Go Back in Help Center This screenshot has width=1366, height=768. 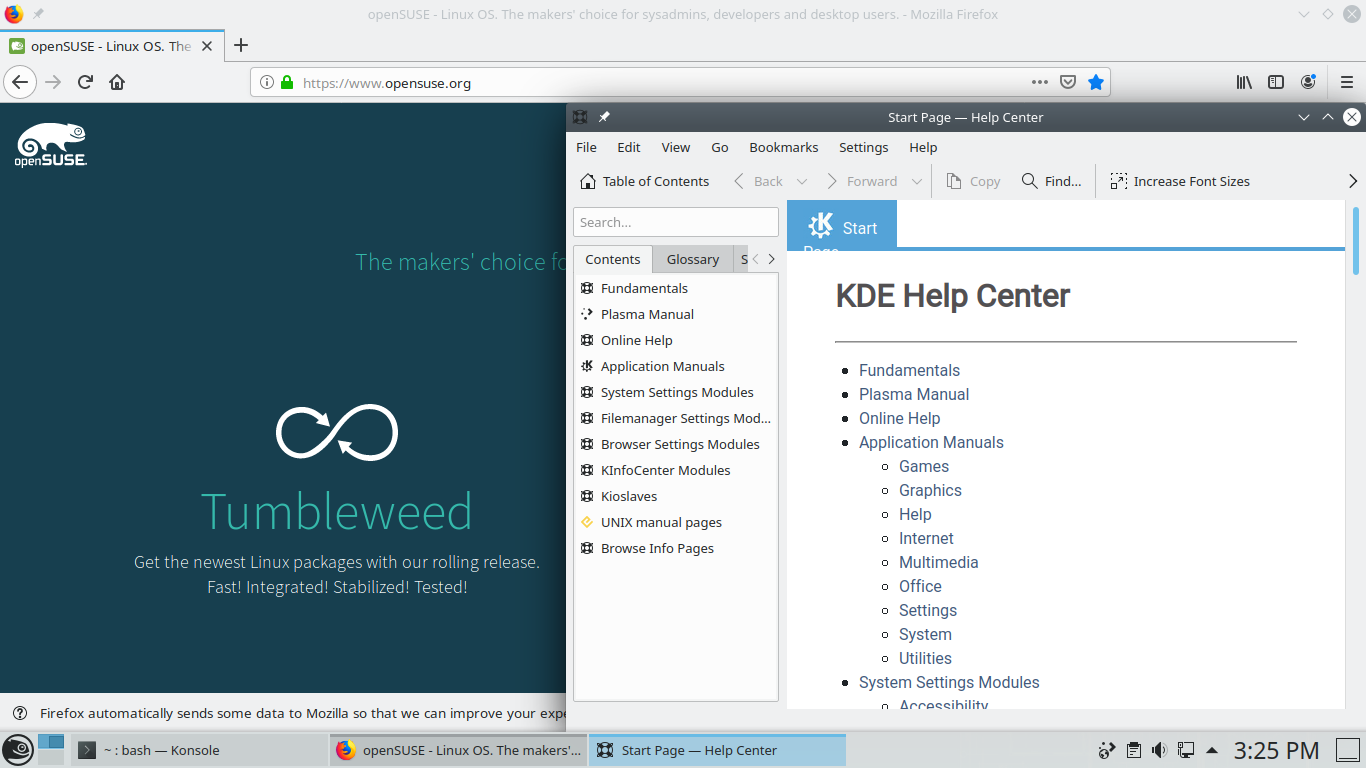pyautogui.click(x=758, y=181)
